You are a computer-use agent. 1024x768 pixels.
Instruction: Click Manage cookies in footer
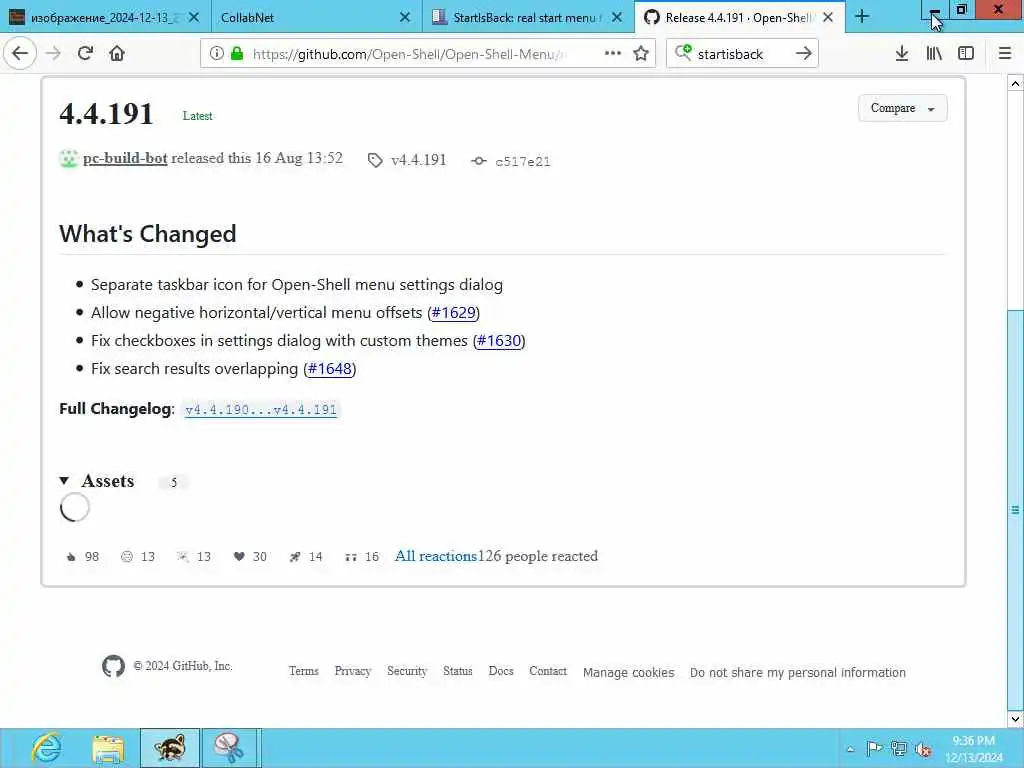628,673
